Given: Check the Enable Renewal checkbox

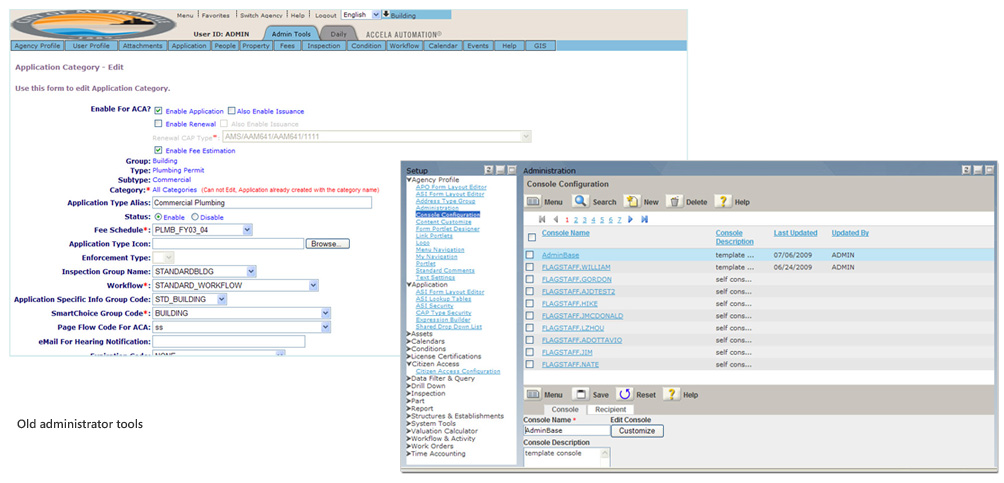Looking at the screenshot, I should (158, 124).
